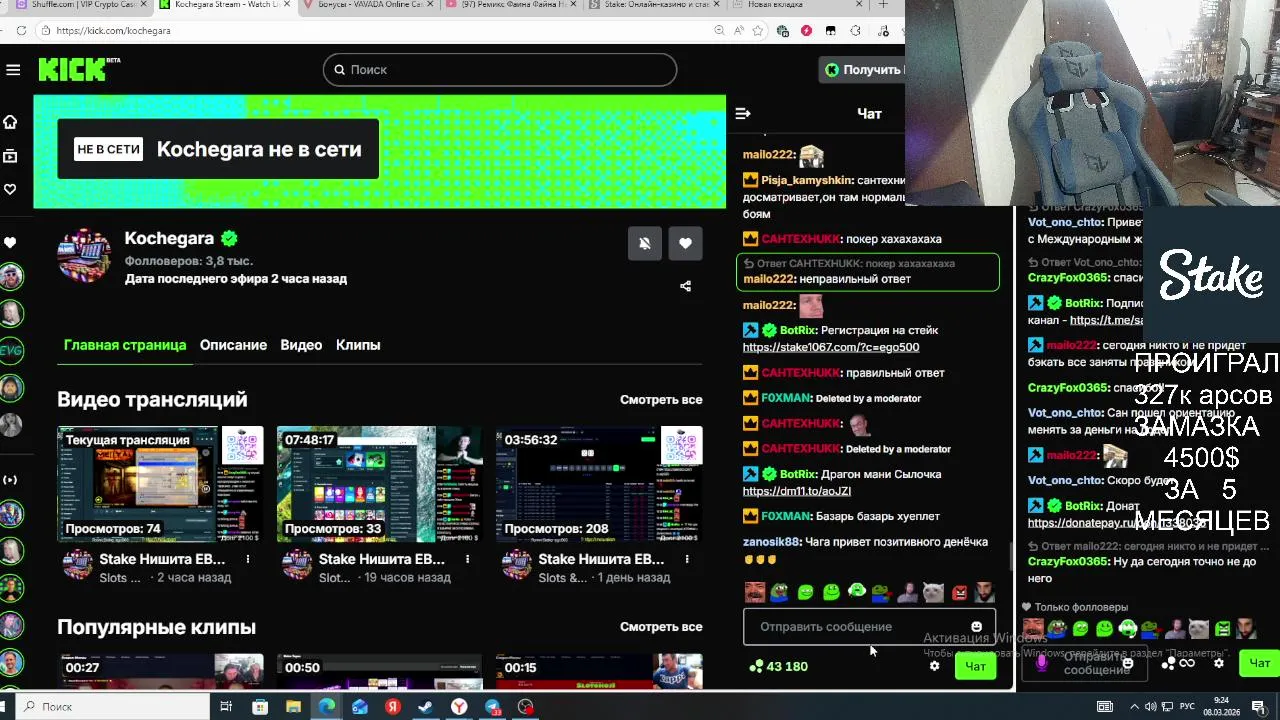Click Windows taskbar Поиск search box
Image resolution: width=1280 pixels, height=720 pixels.
[x=112, y=707]
